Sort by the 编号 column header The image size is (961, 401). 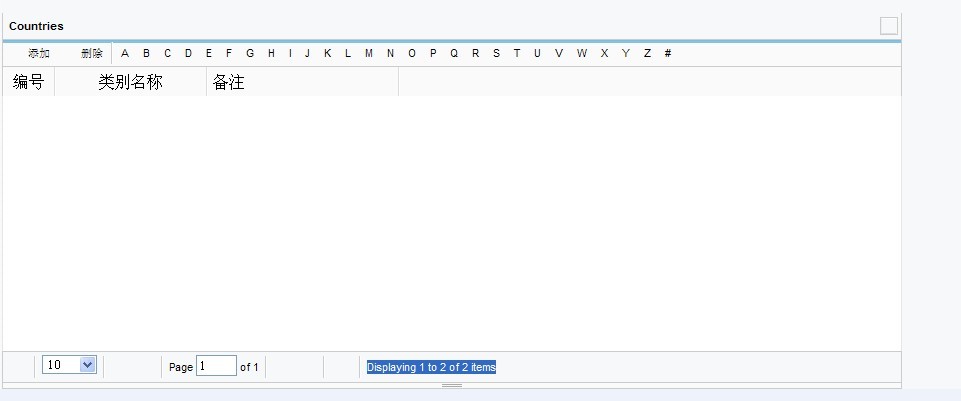pyautogui.click(x=28, y=82)
